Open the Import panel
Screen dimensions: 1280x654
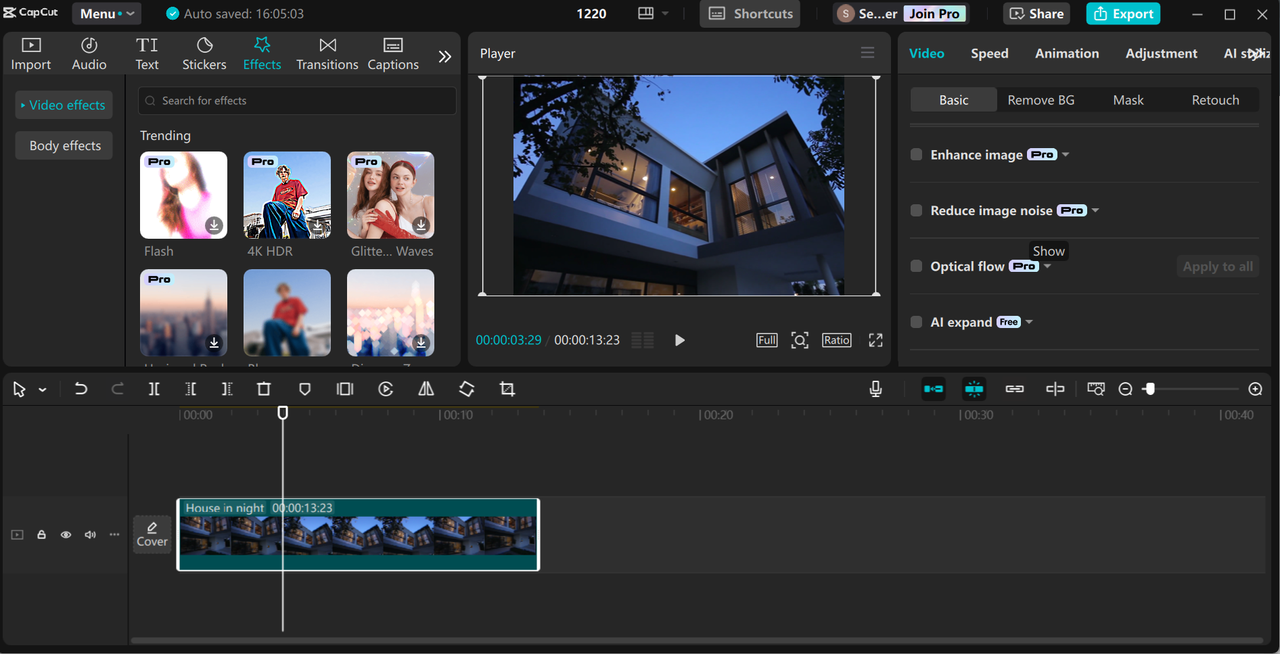click(31, 54)
